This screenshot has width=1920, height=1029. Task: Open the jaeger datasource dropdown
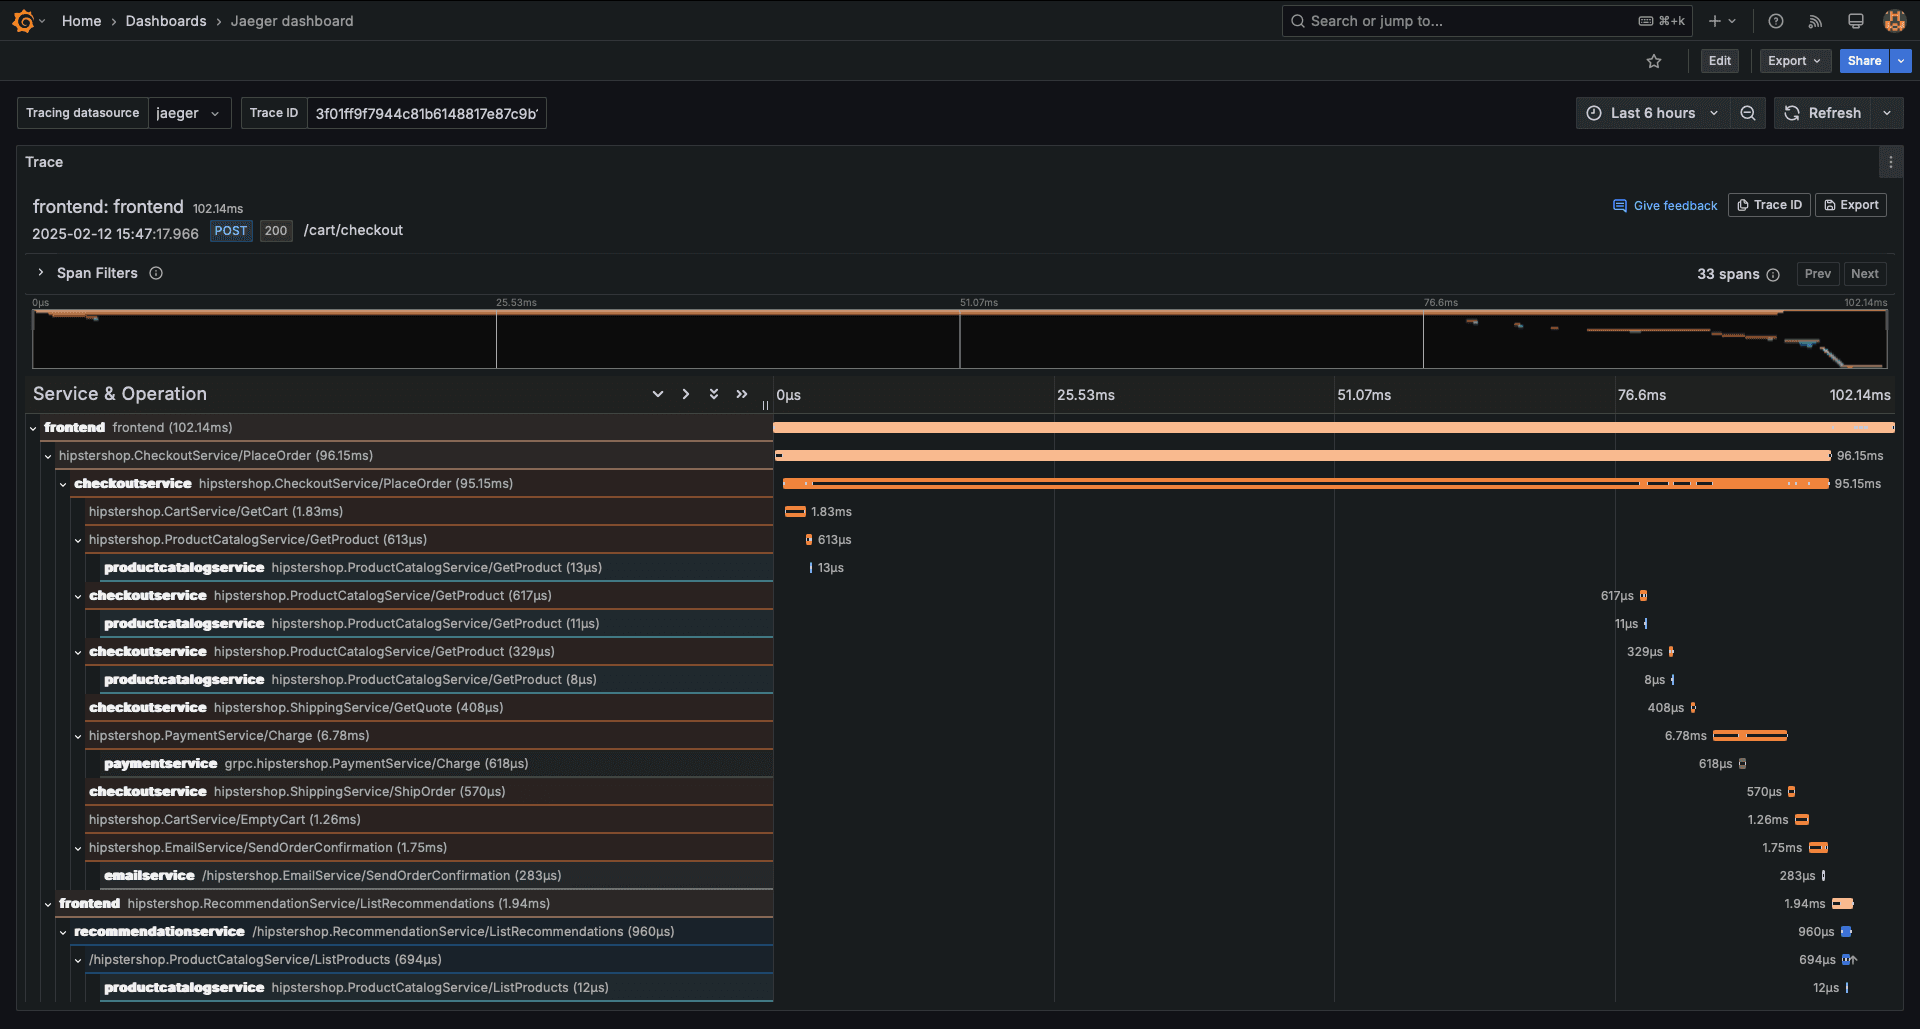pos(189,113)
